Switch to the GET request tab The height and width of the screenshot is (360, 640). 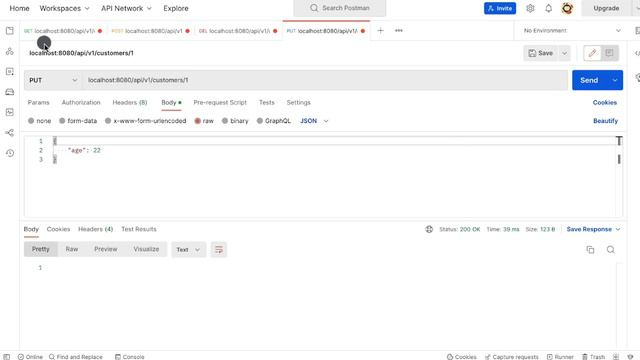[x=63, y=31]
